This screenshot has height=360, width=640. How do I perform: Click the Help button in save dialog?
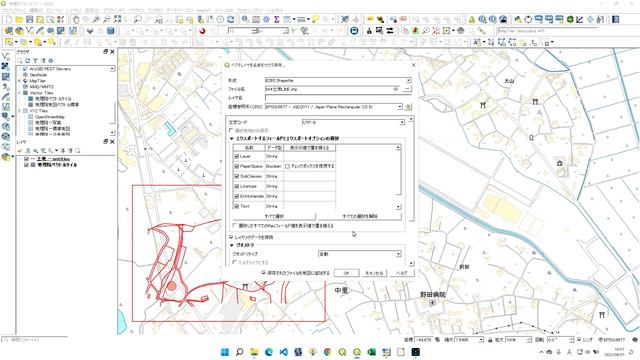coord(402,273)
